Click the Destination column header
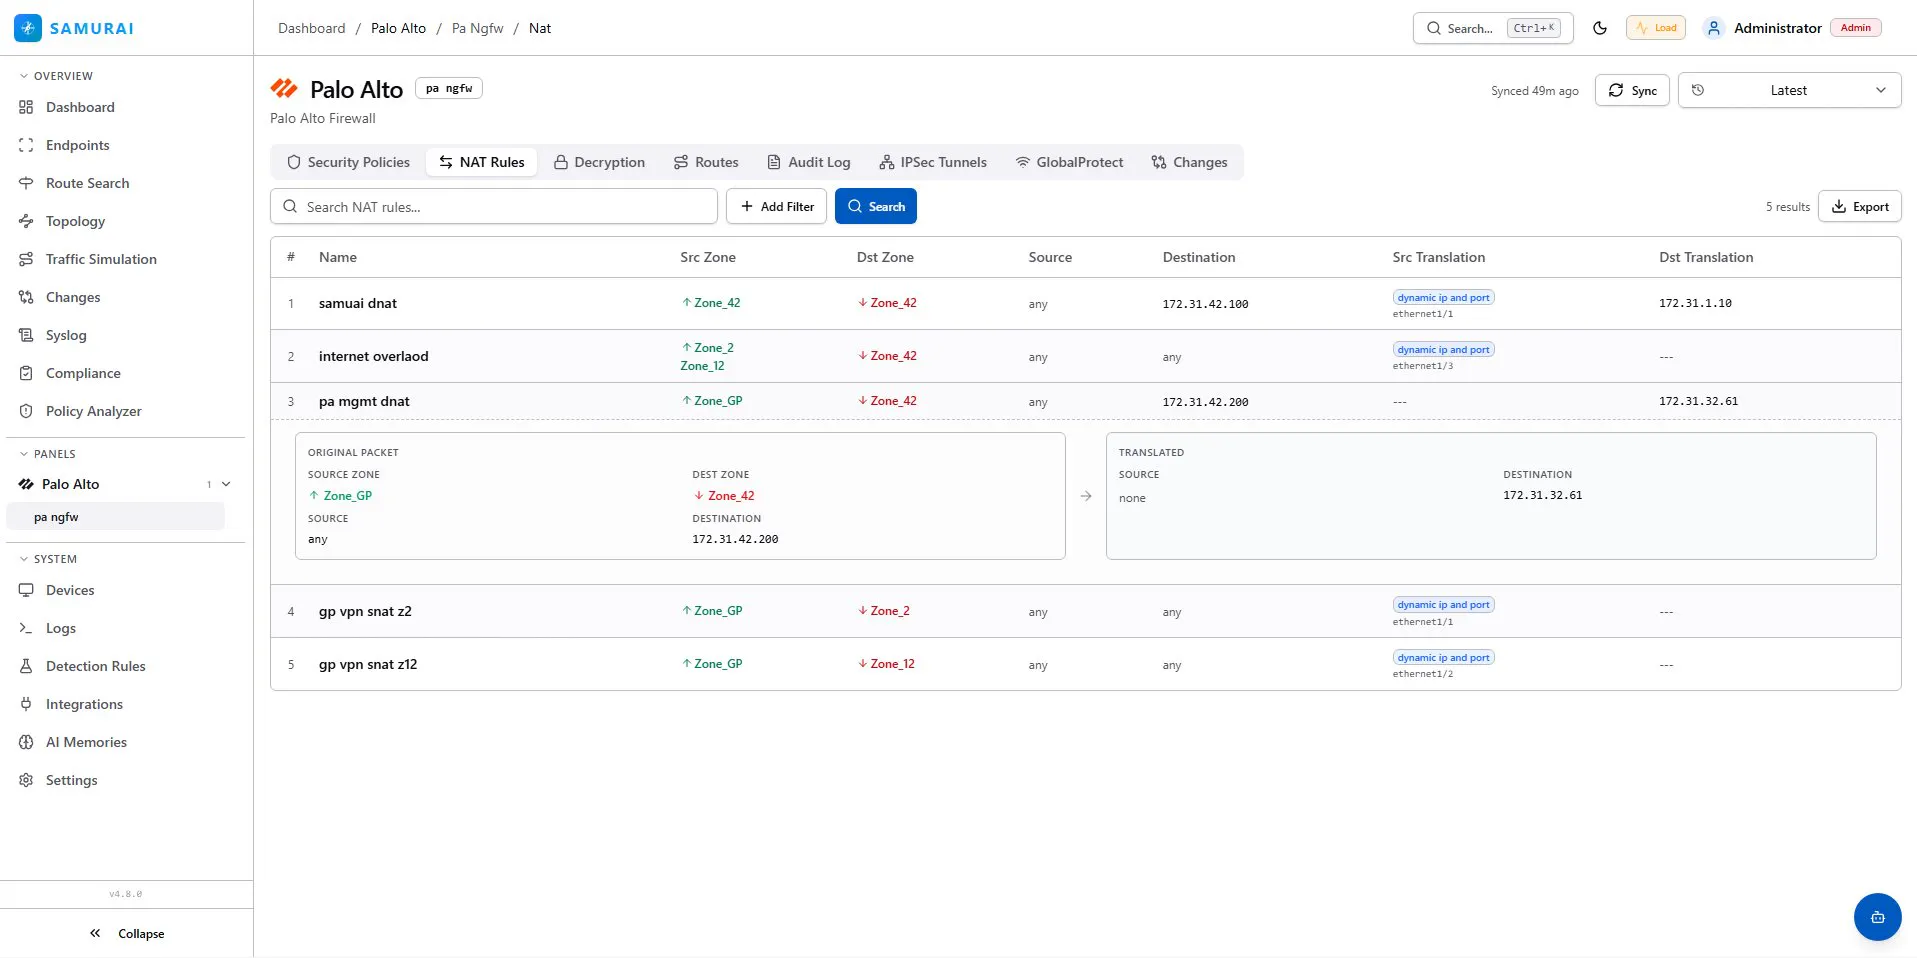Image resolution: width=1917 pixels, height=958 pixels. coord(1199,257)
